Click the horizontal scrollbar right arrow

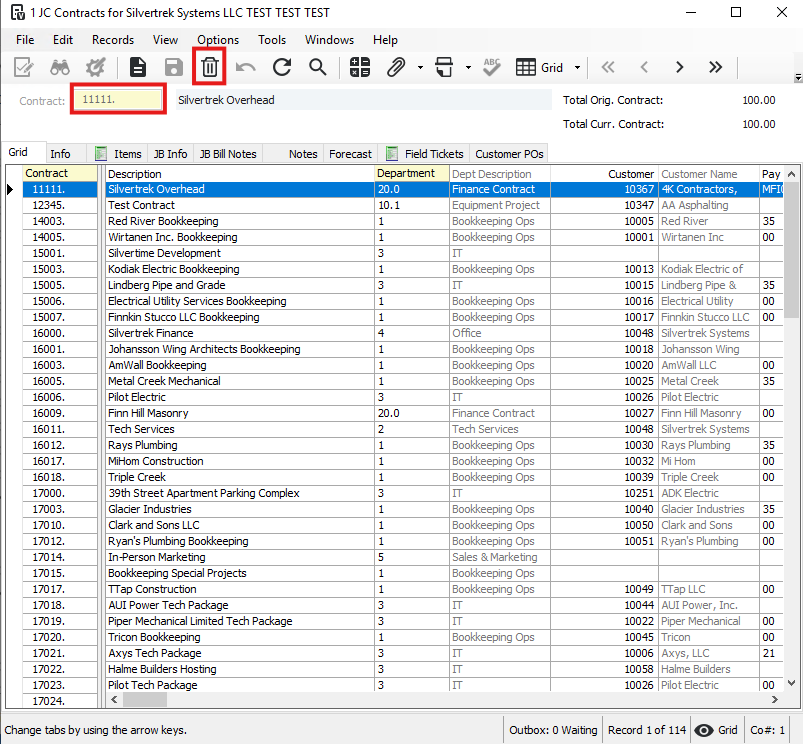pyautogui.click(x=774, y=699)
